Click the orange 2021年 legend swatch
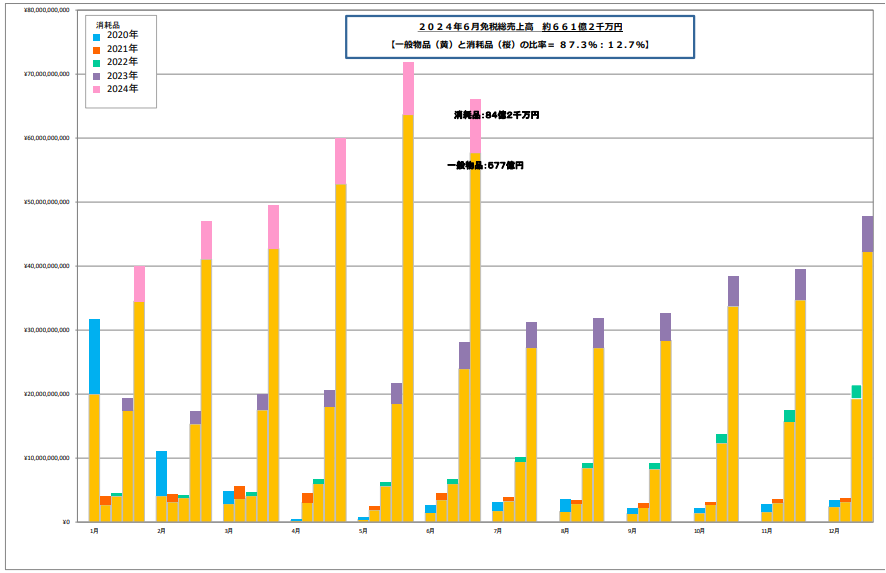Image resolution: width=886 pixels, height=573 pixels. (98, 49)
